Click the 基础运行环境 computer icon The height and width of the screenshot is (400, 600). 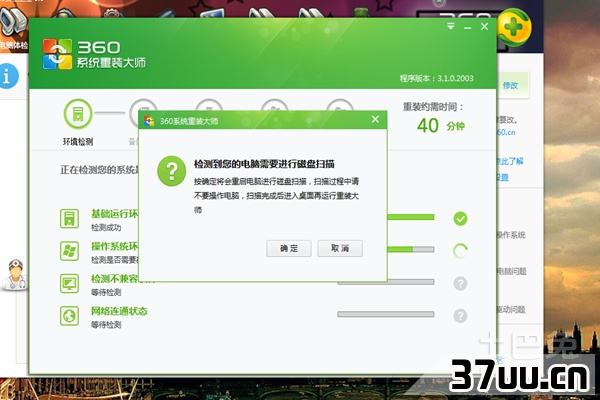(x=69, y=219)
